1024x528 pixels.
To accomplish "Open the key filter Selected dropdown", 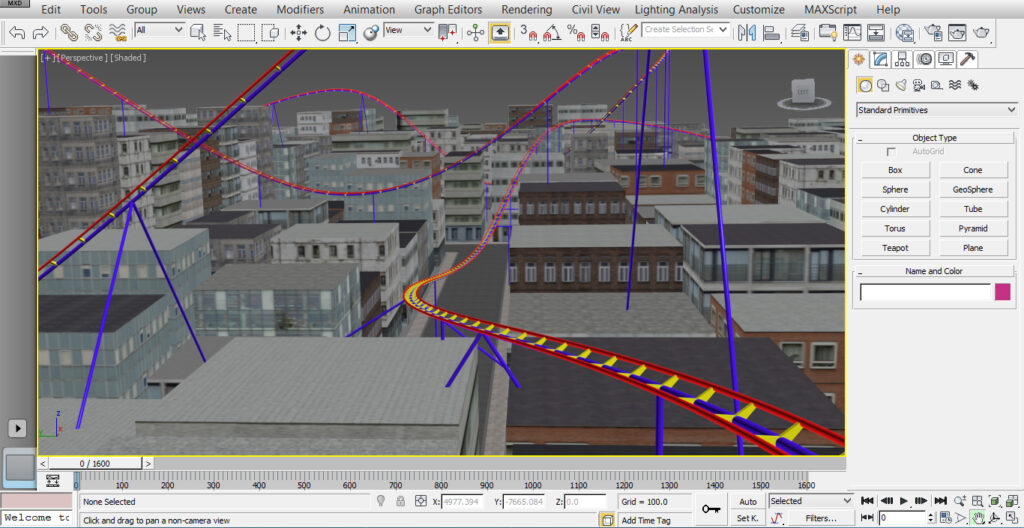I will 811,501.
